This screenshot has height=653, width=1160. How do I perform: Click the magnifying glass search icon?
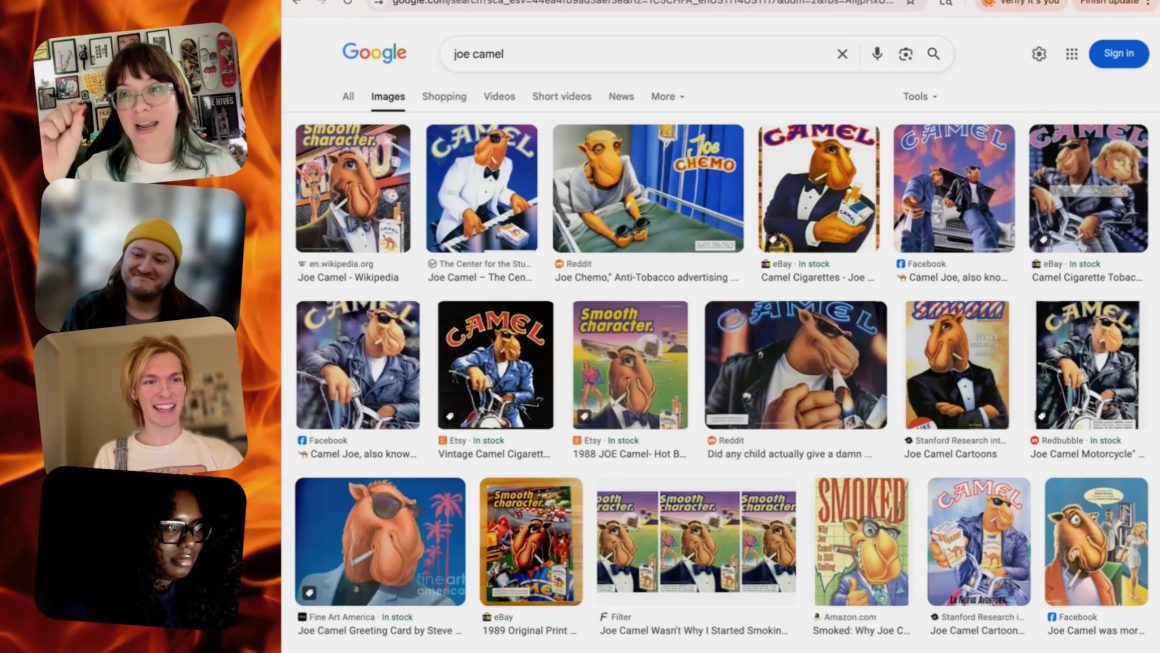tap(934, 54)
